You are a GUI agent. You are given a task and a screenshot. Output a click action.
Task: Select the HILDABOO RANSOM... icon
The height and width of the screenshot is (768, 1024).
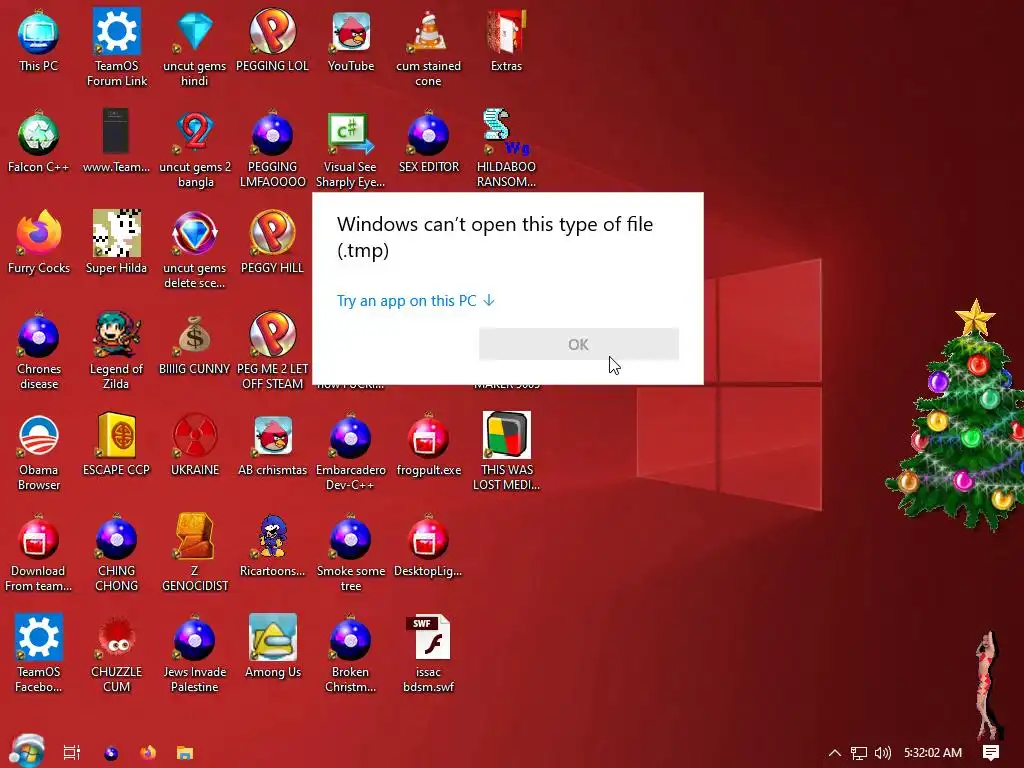[x=506, y=149]
